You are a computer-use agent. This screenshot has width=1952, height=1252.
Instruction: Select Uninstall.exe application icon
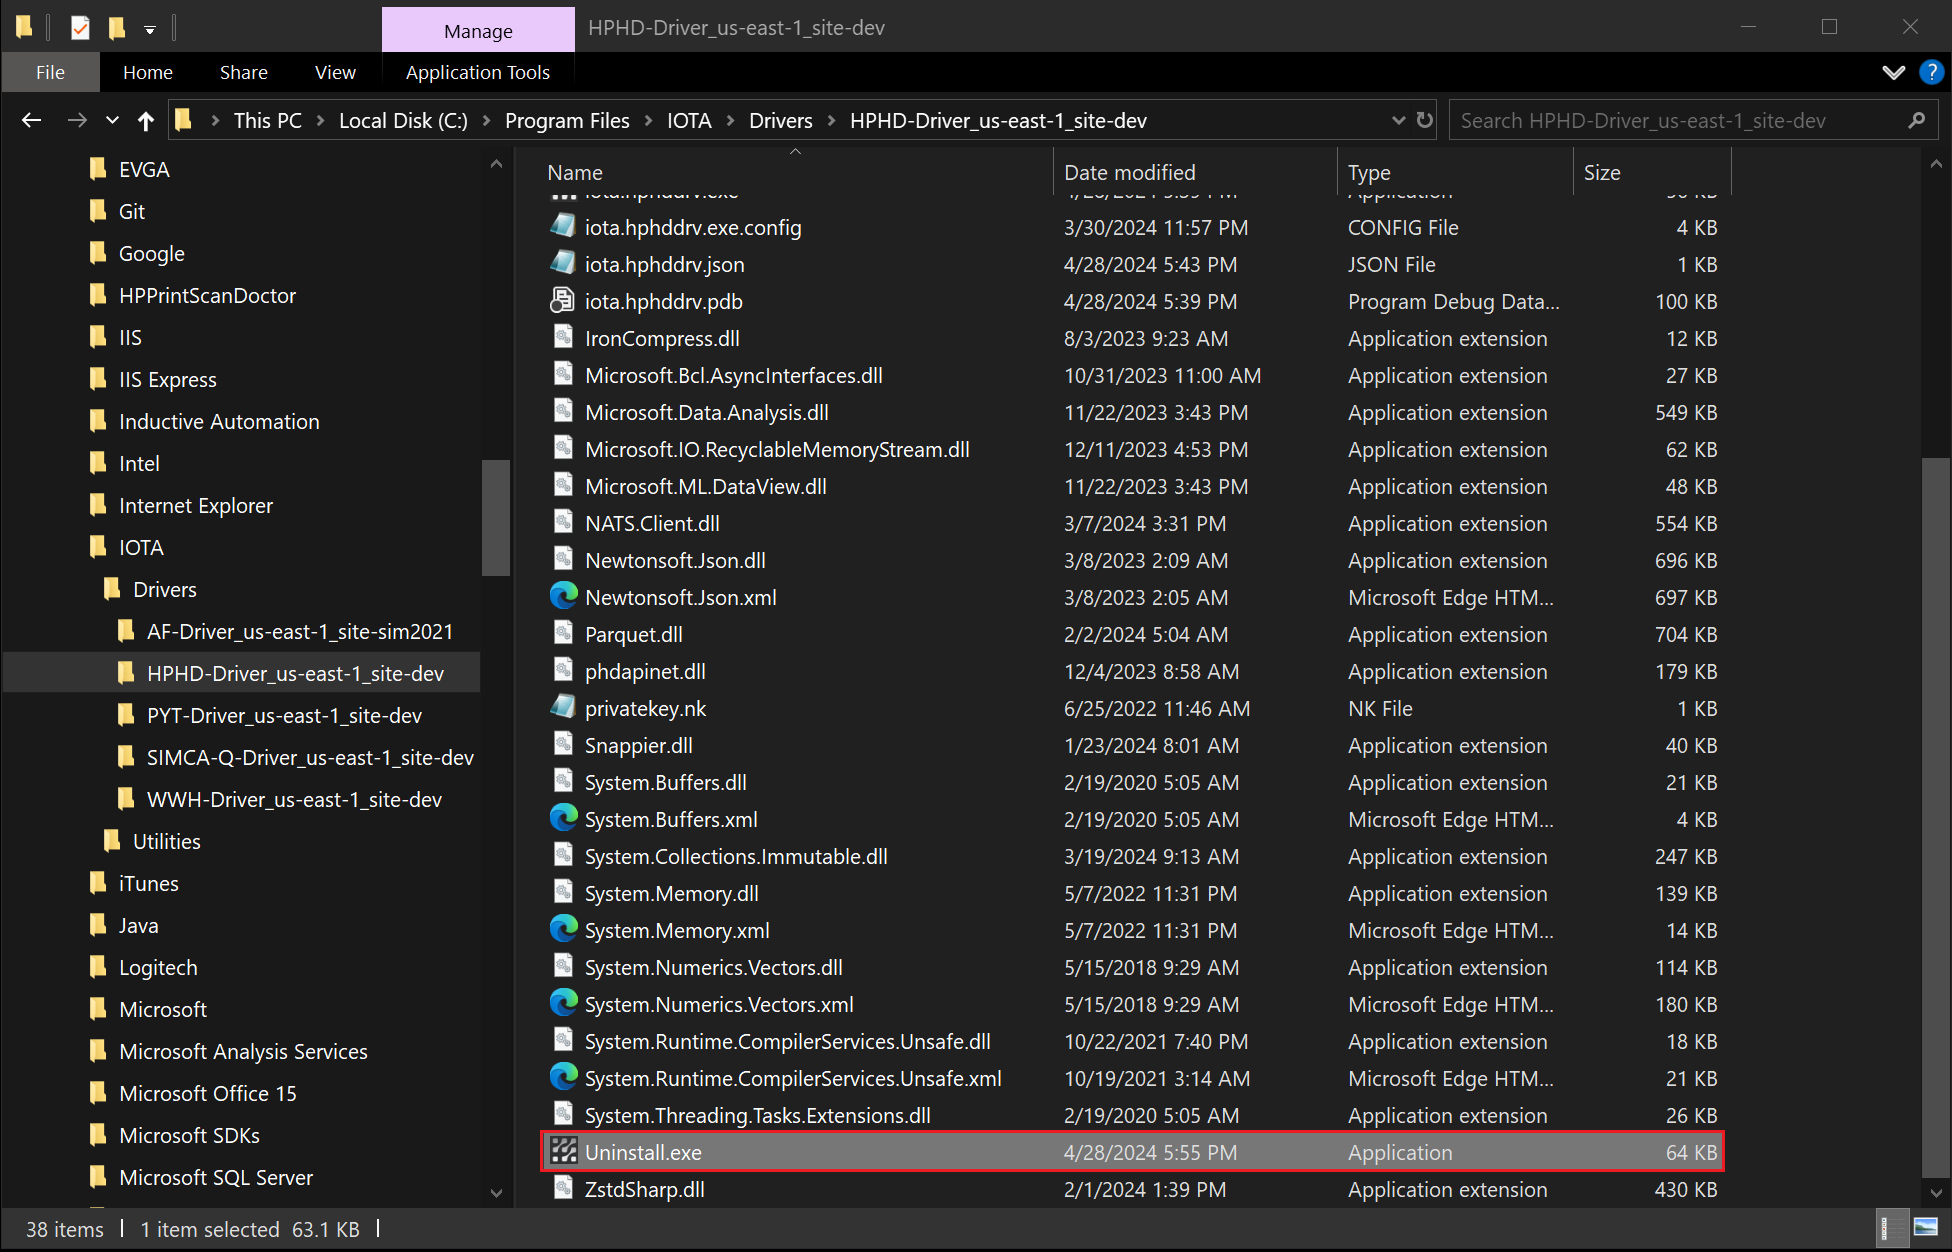[563, 1151]
